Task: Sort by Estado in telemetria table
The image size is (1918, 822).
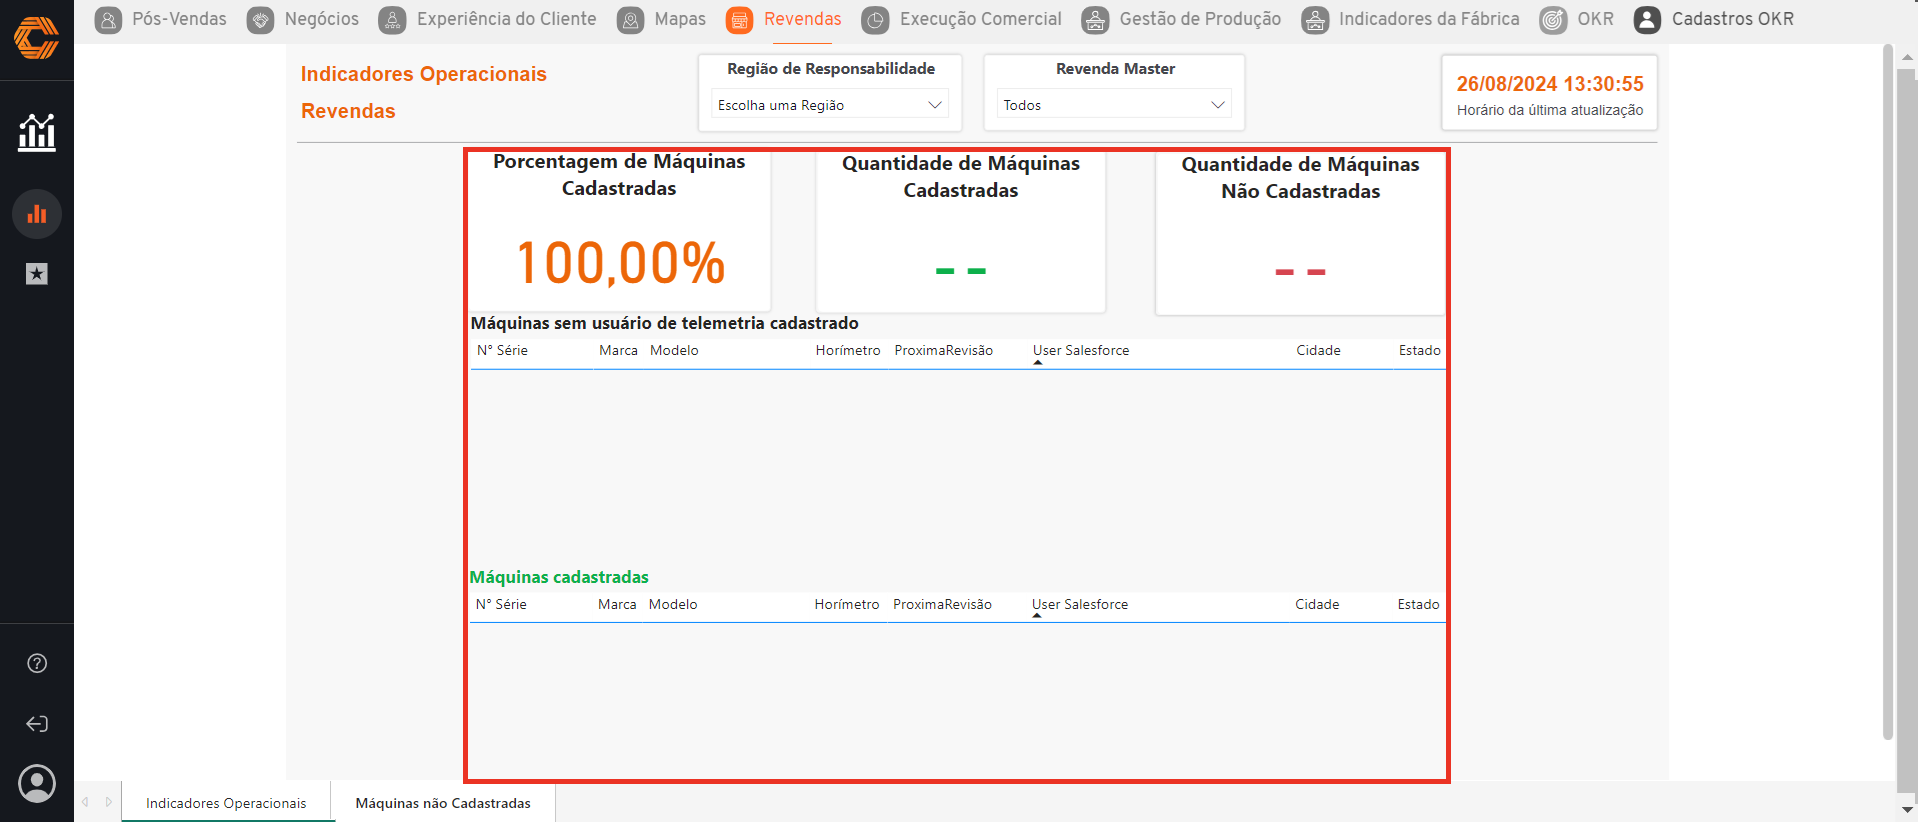Action: click(1419, 350)
